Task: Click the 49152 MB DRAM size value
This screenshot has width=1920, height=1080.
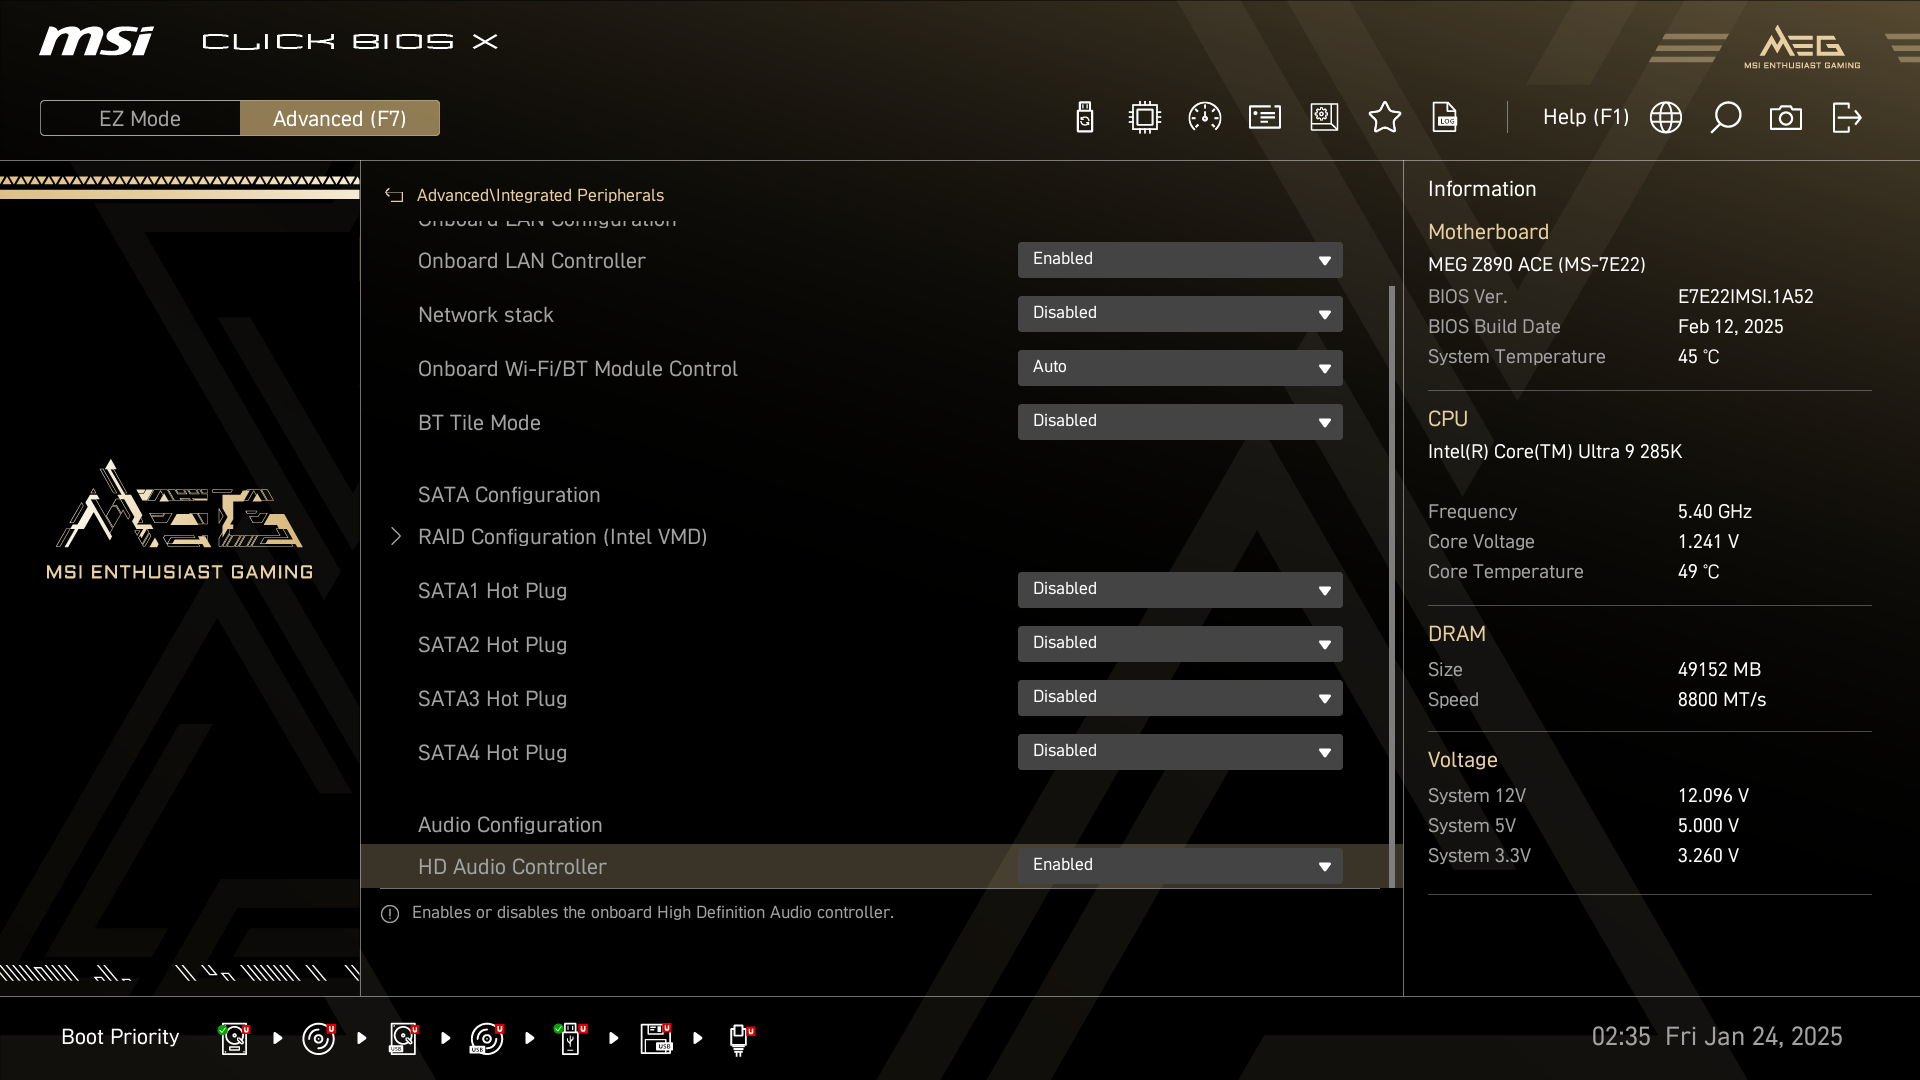Action: click(1719, 670)
